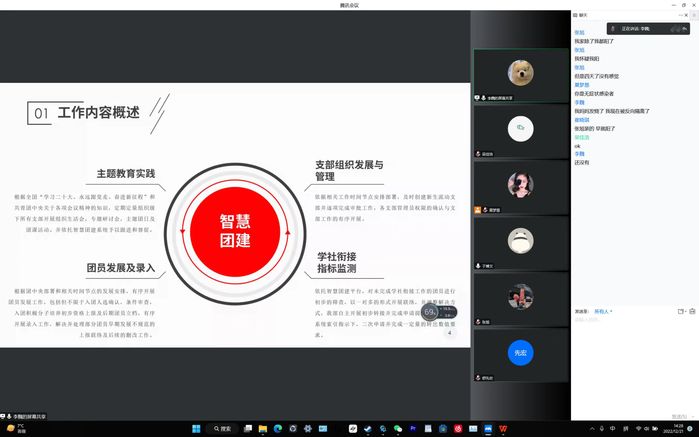Screen dimensions: 699x437
Task: Click the chat bubble icon beside 聊天 title
Action: 576,15
